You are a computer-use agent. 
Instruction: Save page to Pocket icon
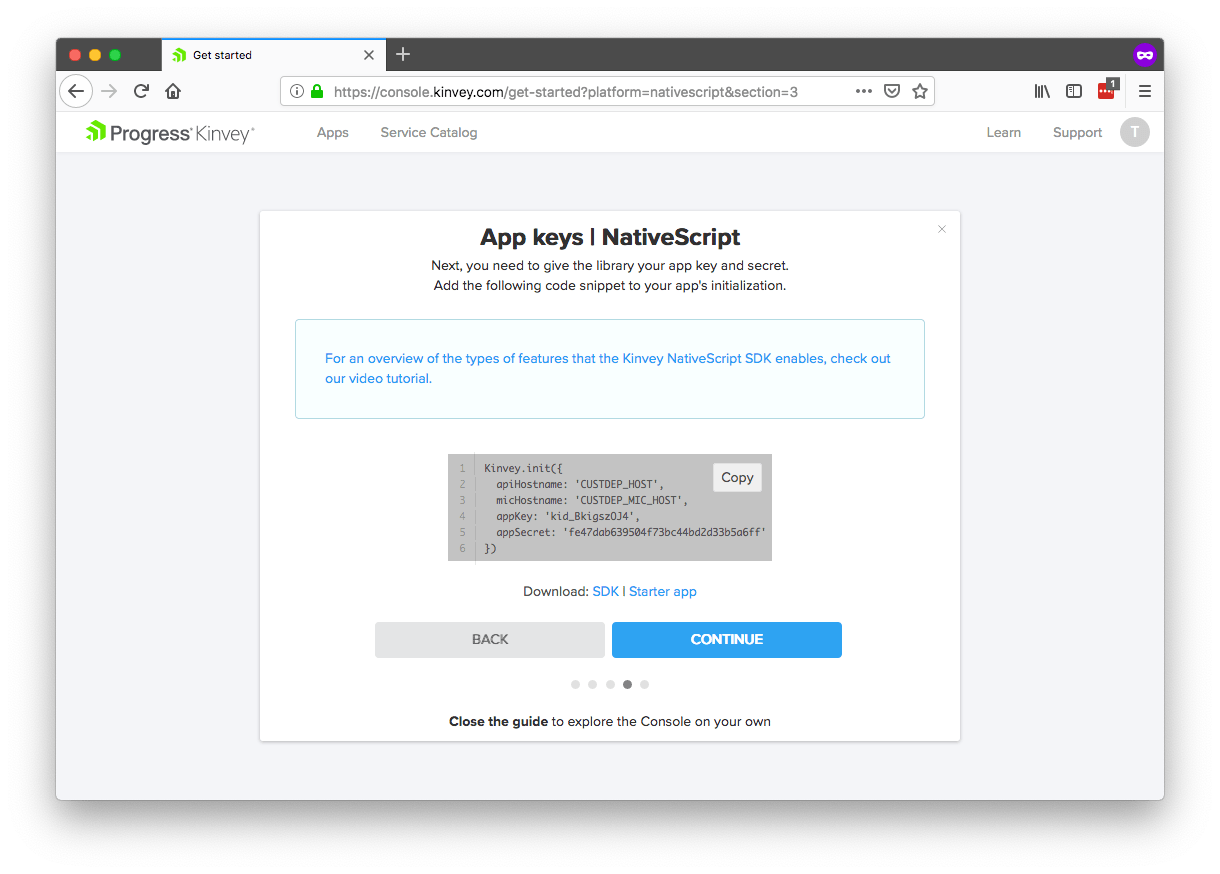coord(892,91)
